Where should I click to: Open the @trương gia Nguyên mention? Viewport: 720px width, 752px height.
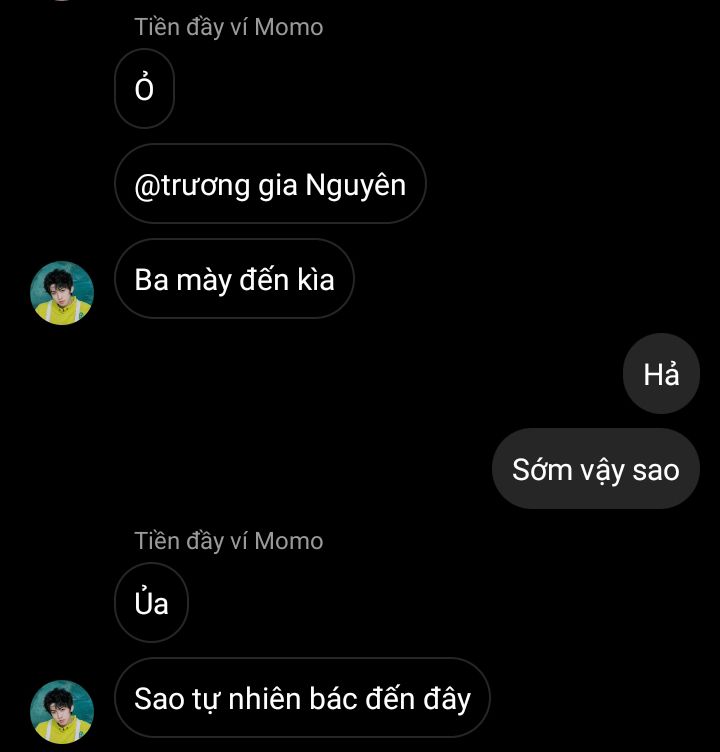(270, 184)
